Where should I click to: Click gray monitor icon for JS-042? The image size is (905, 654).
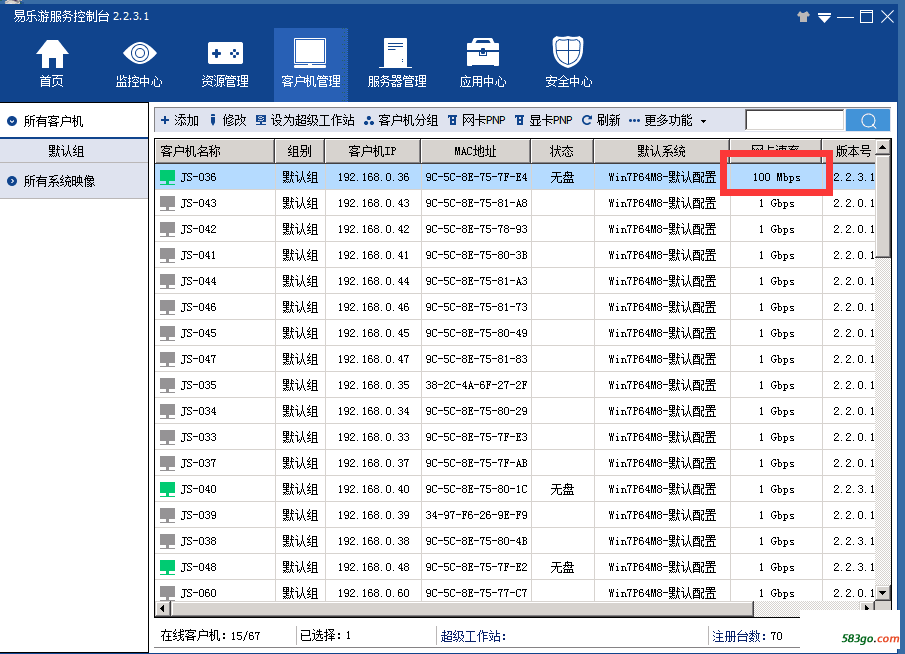(167, 229)
